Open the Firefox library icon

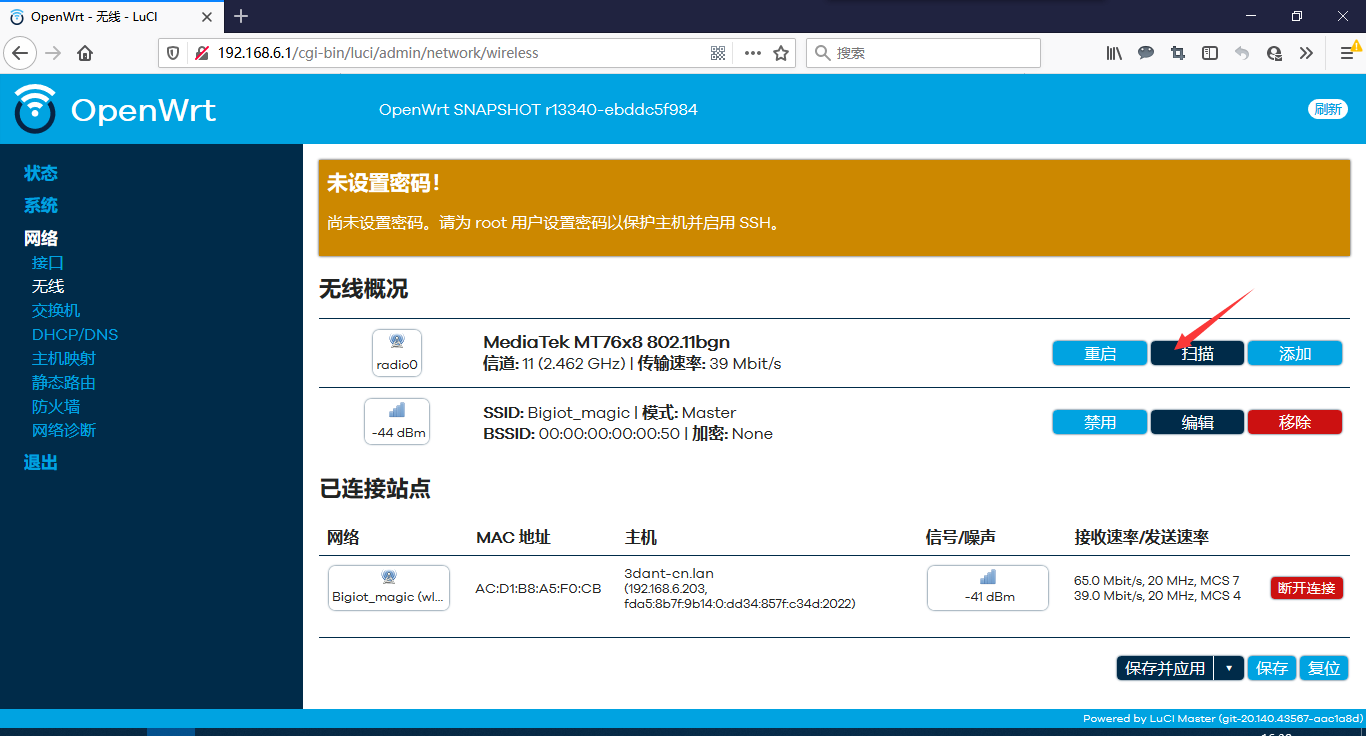point(1114,53)
